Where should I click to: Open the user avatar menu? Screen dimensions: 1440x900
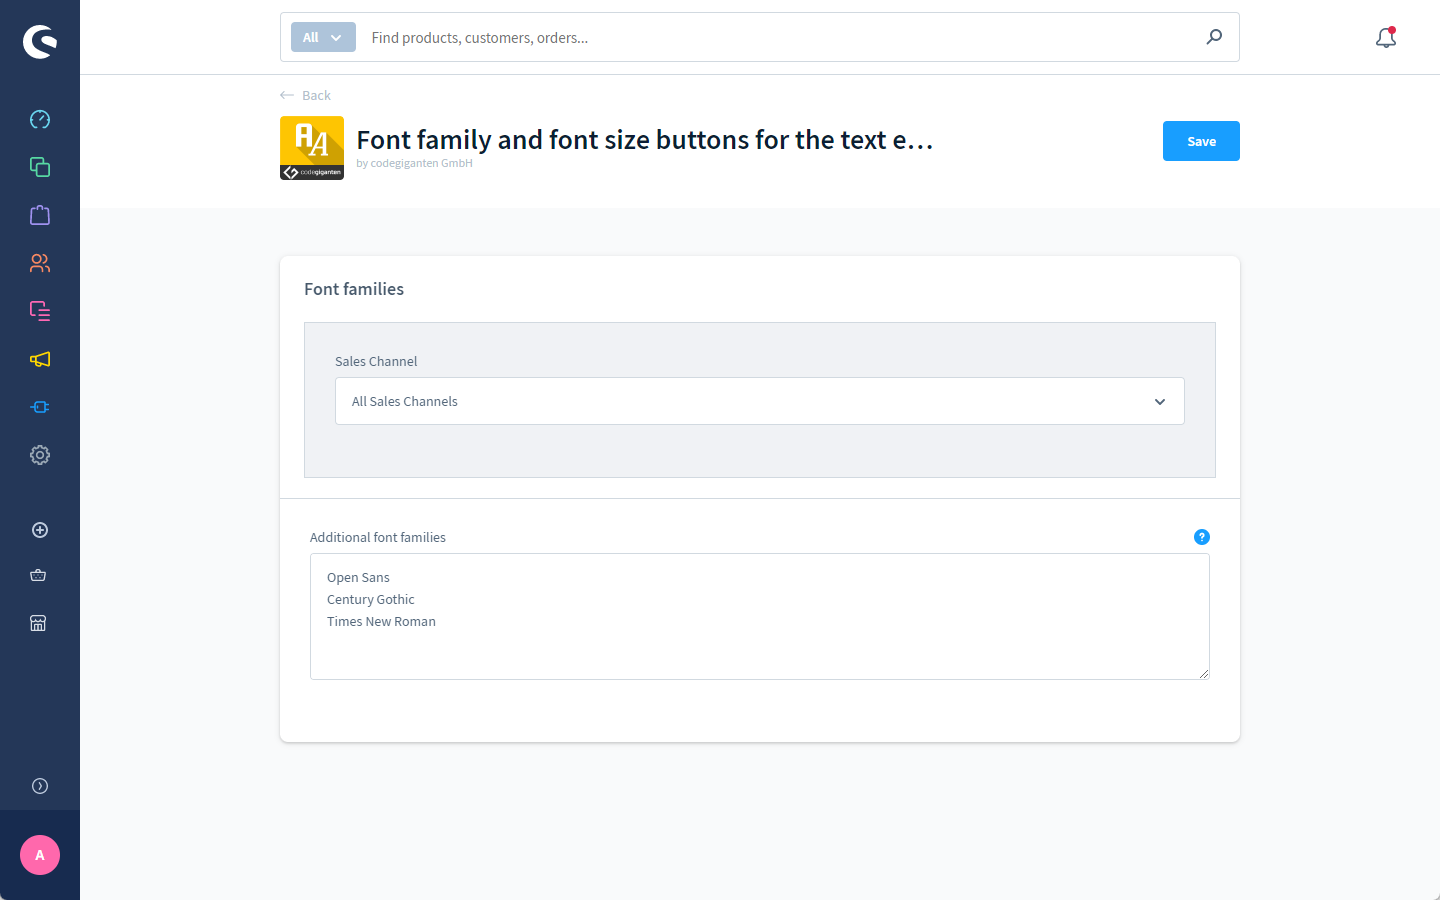(40, 855)
